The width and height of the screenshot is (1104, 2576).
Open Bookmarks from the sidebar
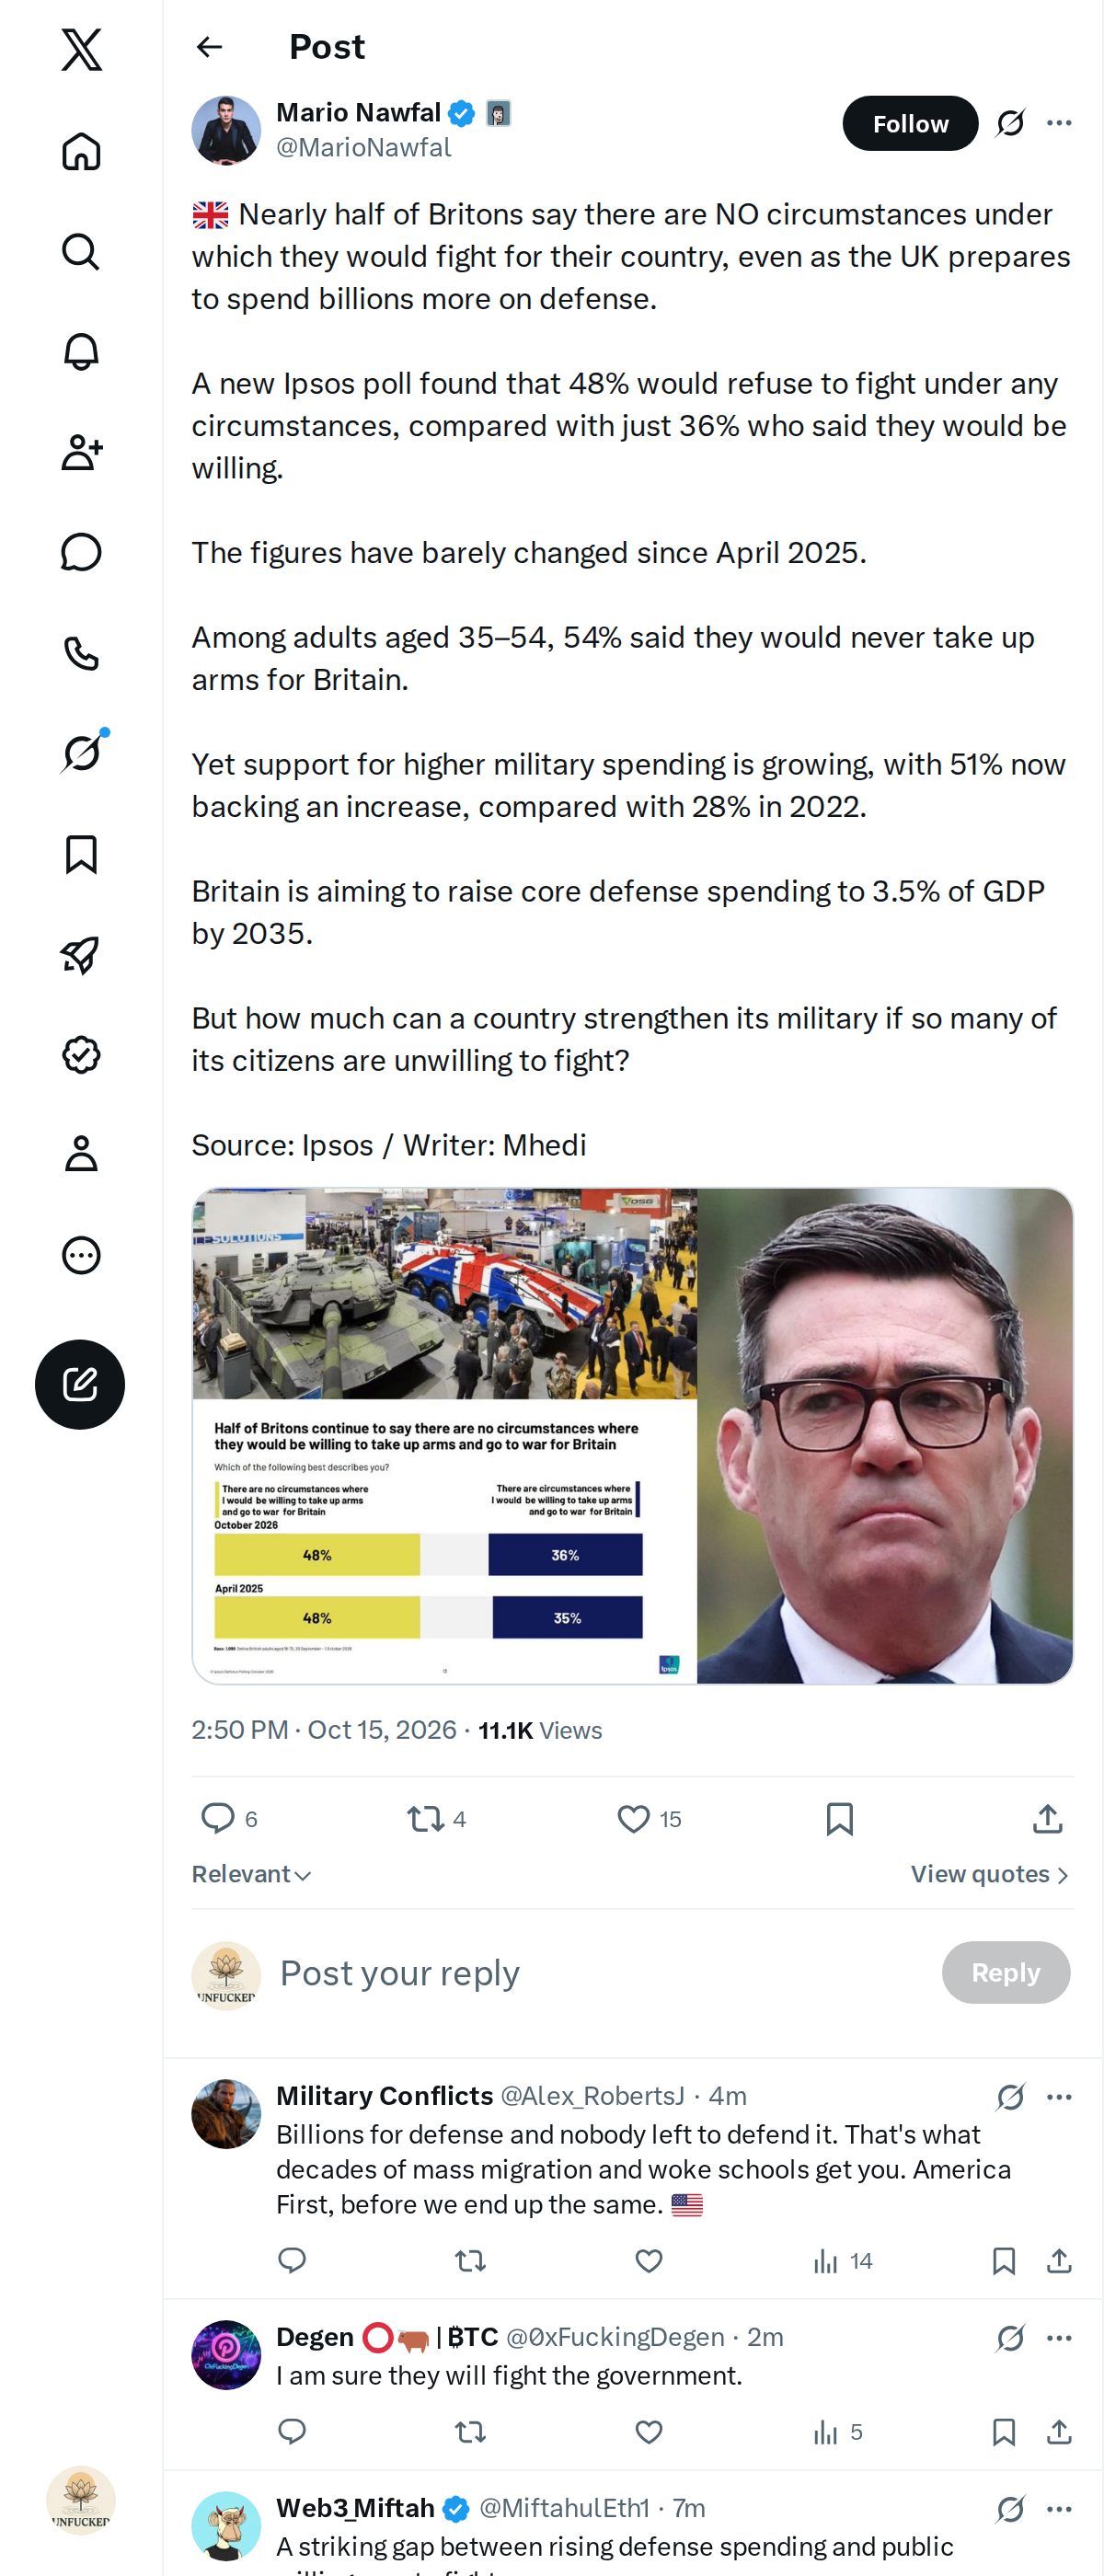[81, 854]
